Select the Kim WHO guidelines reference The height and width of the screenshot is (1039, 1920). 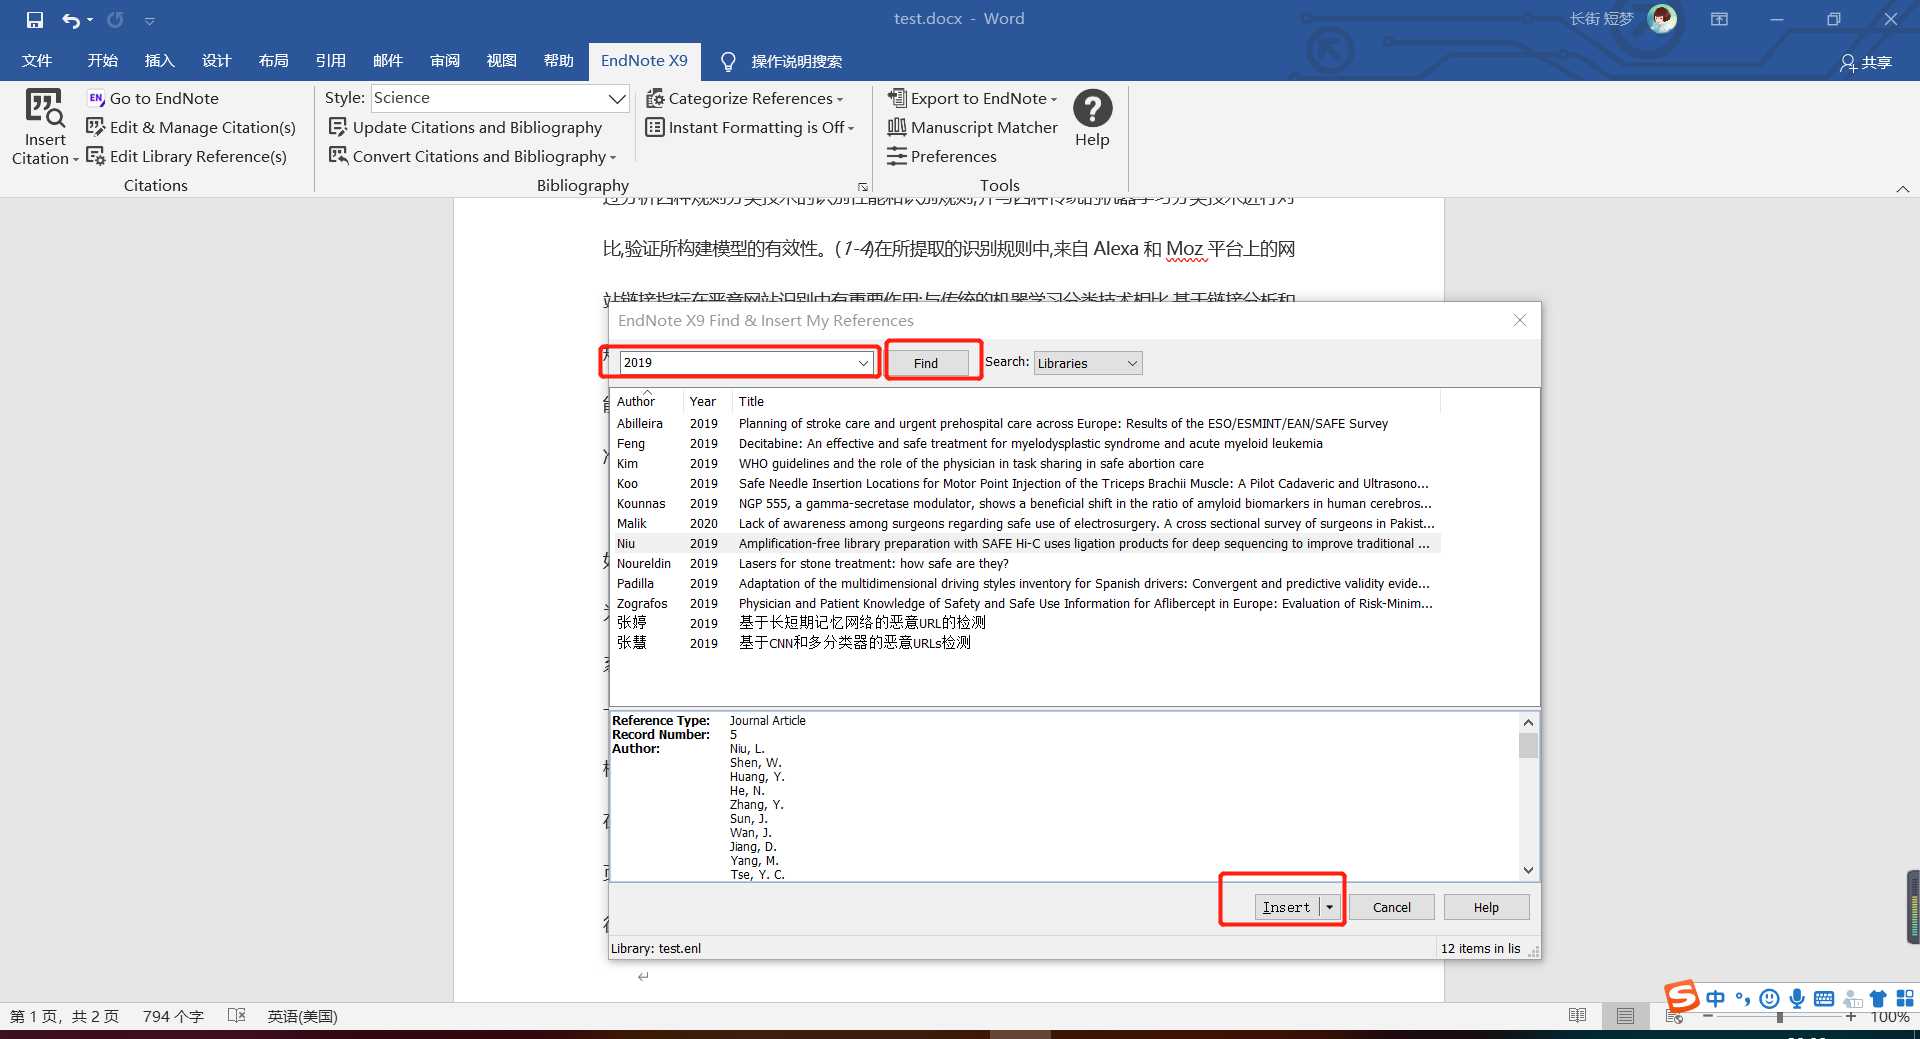[x=1026, y=464]
